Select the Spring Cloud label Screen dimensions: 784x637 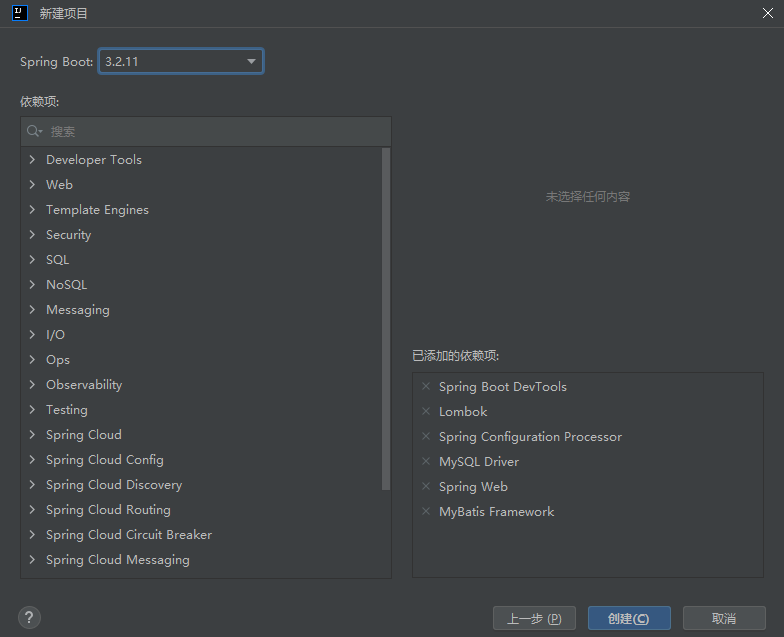click(84, 435)
